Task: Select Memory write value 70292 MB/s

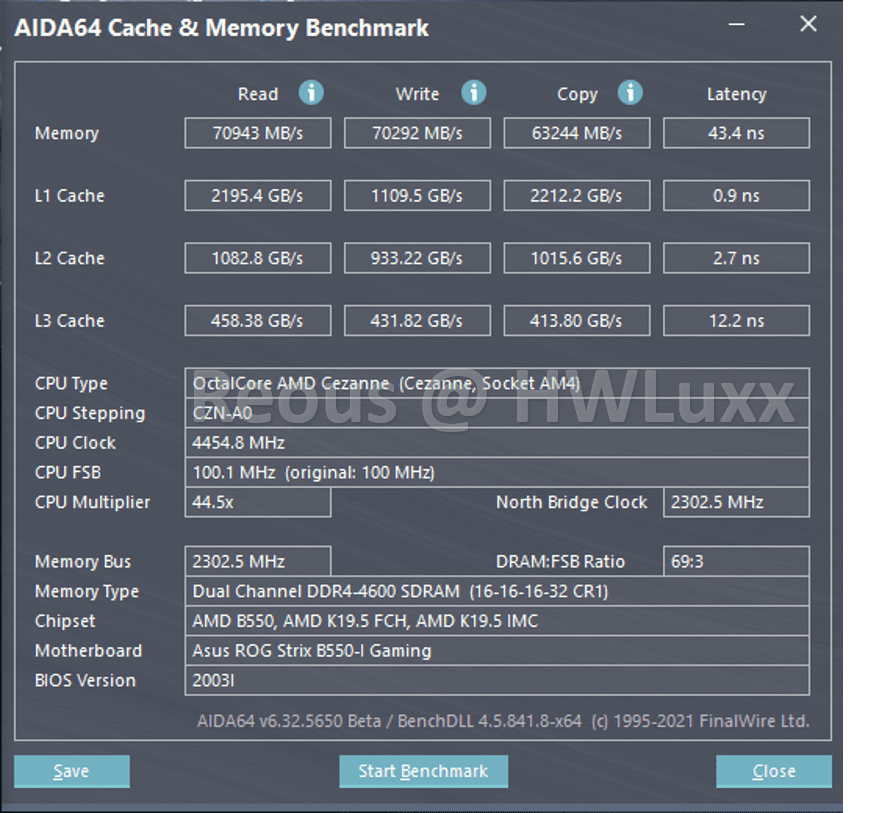Action: tap(417, 133)
